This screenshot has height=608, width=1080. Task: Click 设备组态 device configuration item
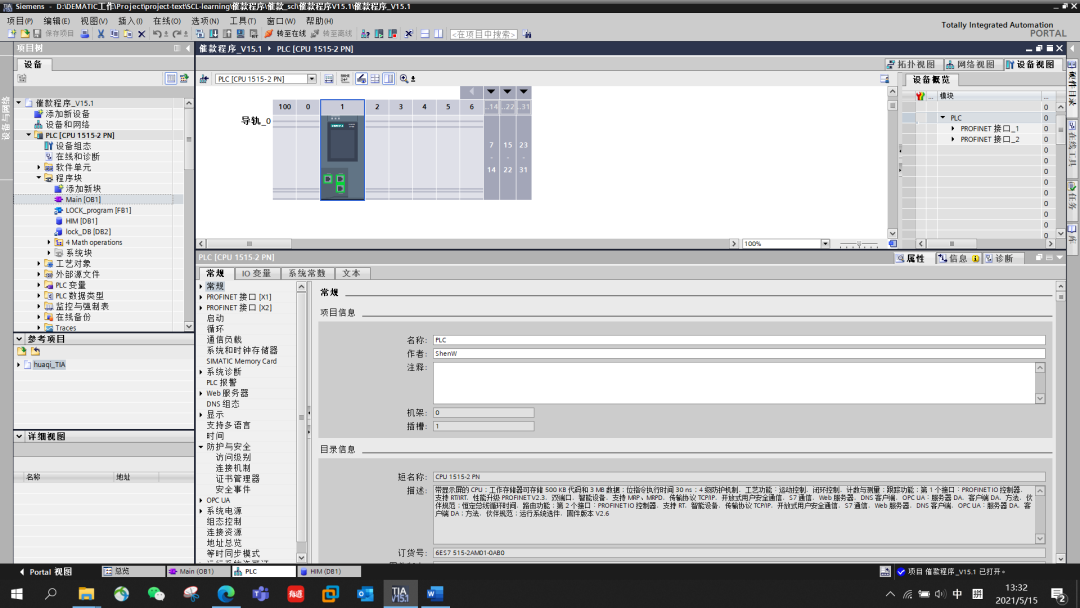73,146
